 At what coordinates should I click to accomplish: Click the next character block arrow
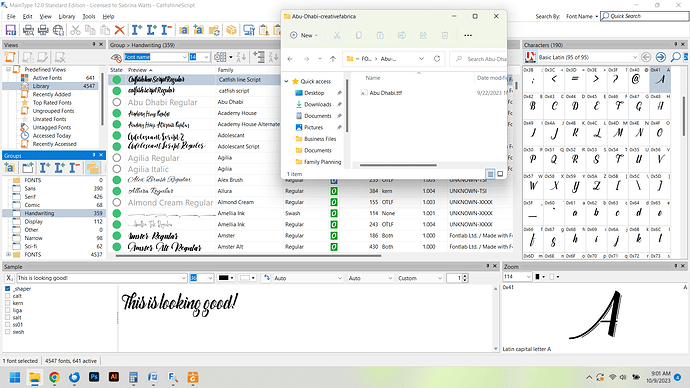tap(661, 57)
